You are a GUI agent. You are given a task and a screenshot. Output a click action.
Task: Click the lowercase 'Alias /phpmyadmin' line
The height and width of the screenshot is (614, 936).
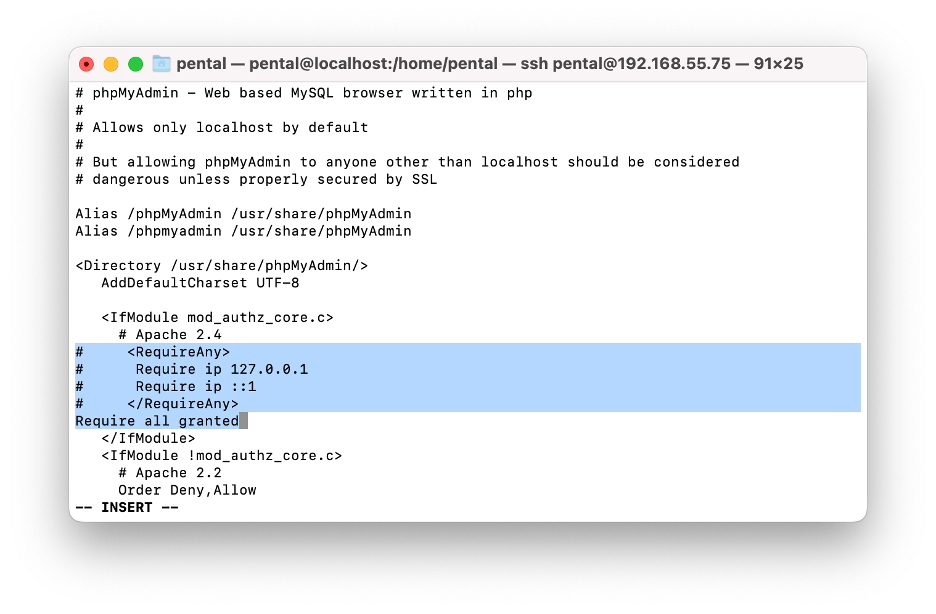click(x=244, y=231)
